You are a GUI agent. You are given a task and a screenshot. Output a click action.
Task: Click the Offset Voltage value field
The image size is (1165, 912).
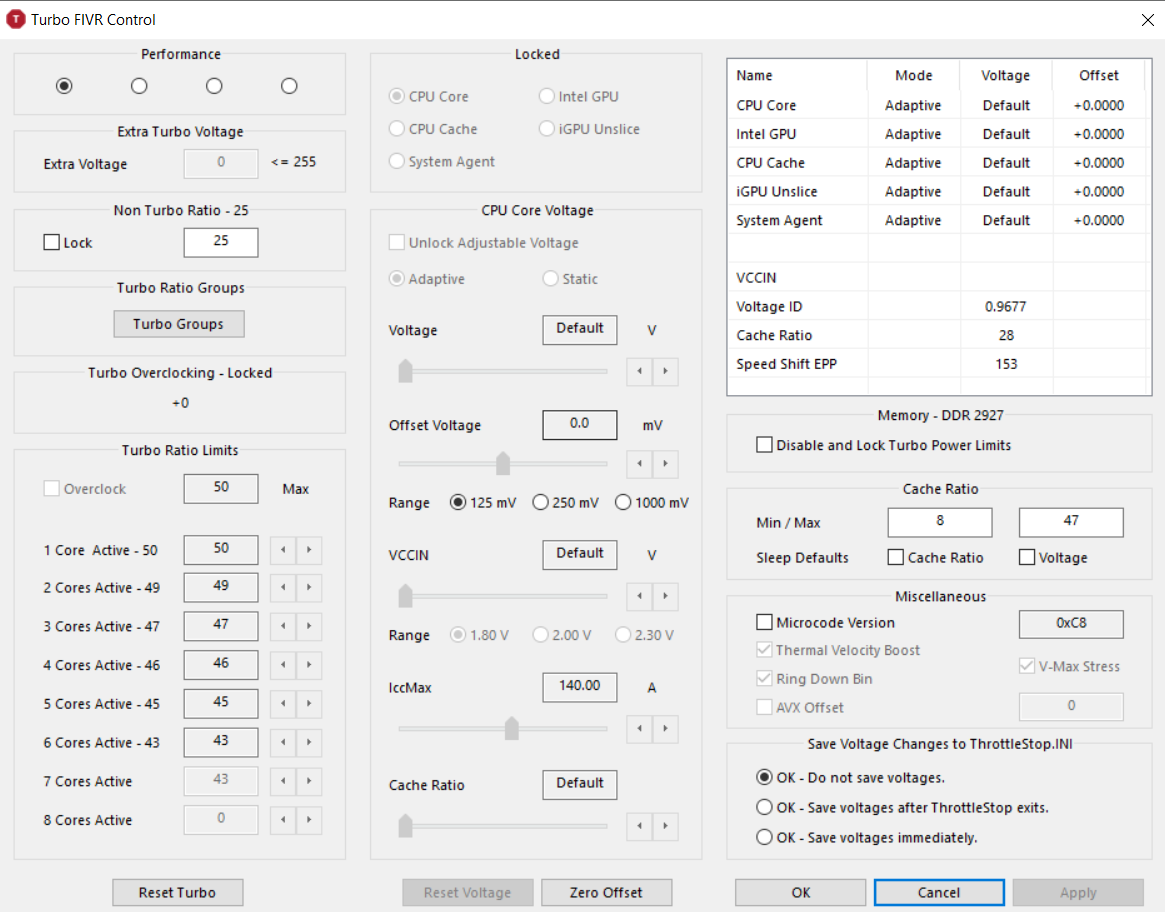tap(580, 424)
